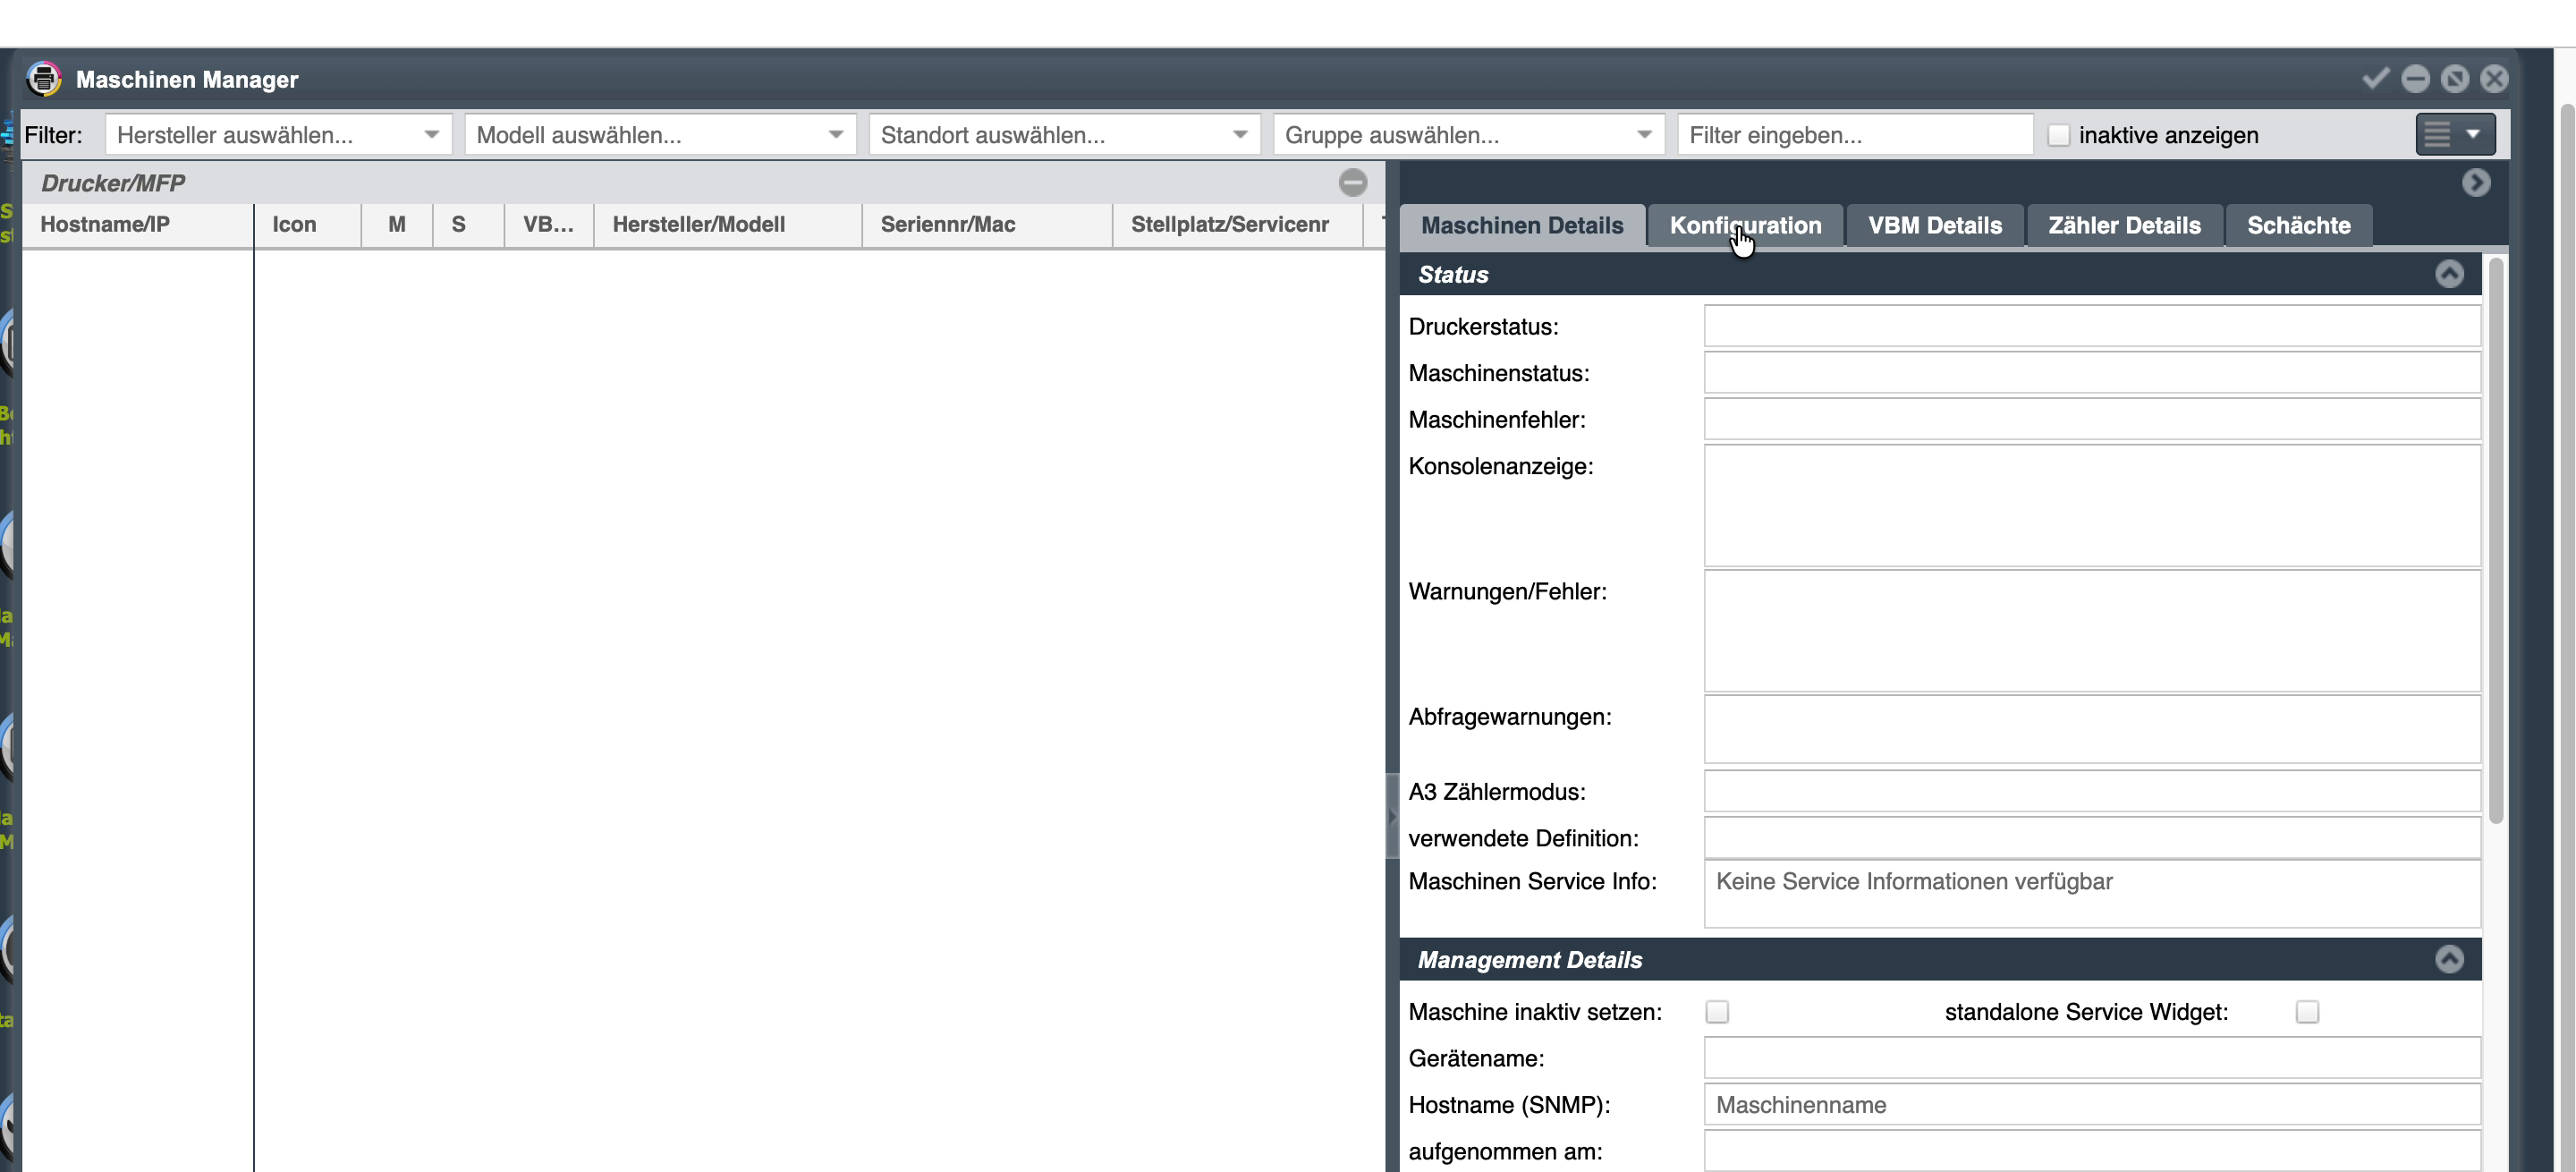
Task: Click the Gerätename field
Action: coord(2092,1058)
